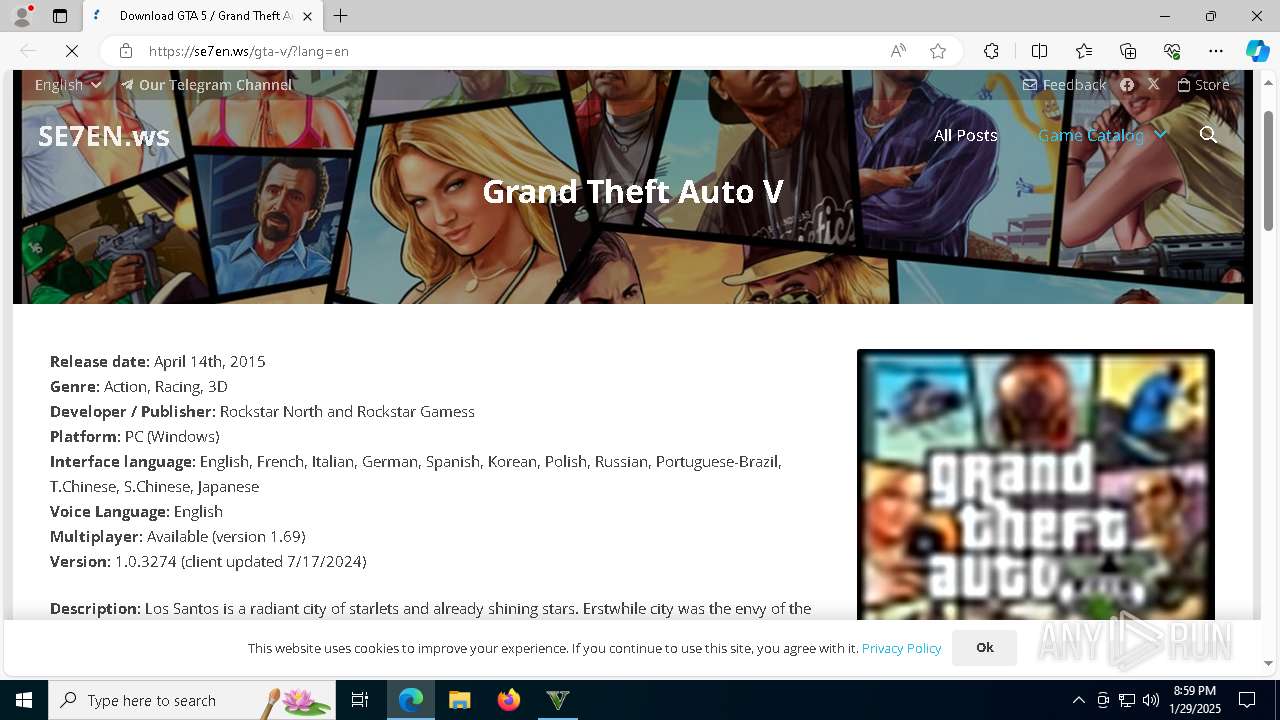Click the address bar URL

click(x=249, y=51)
